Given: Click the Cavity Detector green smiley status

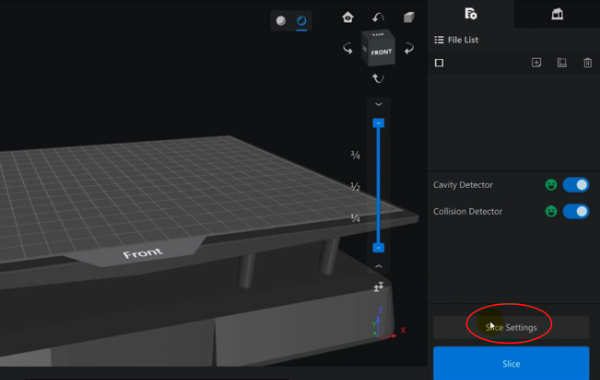Looking at the screenshot, I should (551, 185).
